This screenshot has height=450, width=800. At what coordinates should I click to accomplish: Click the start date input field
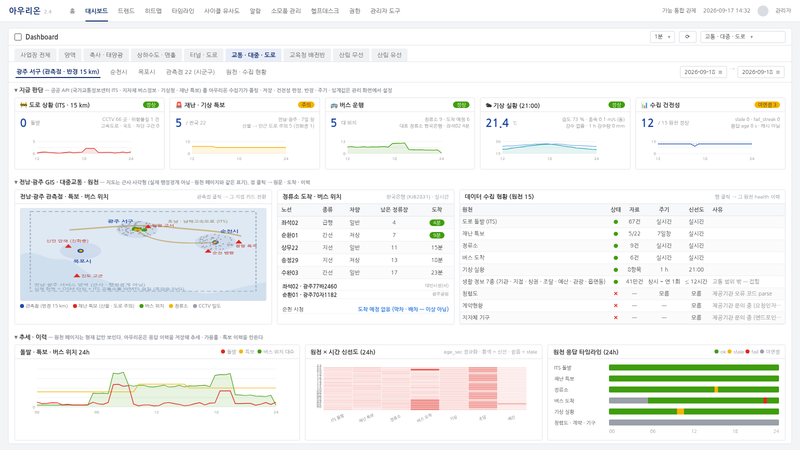(x=703, y=72)
